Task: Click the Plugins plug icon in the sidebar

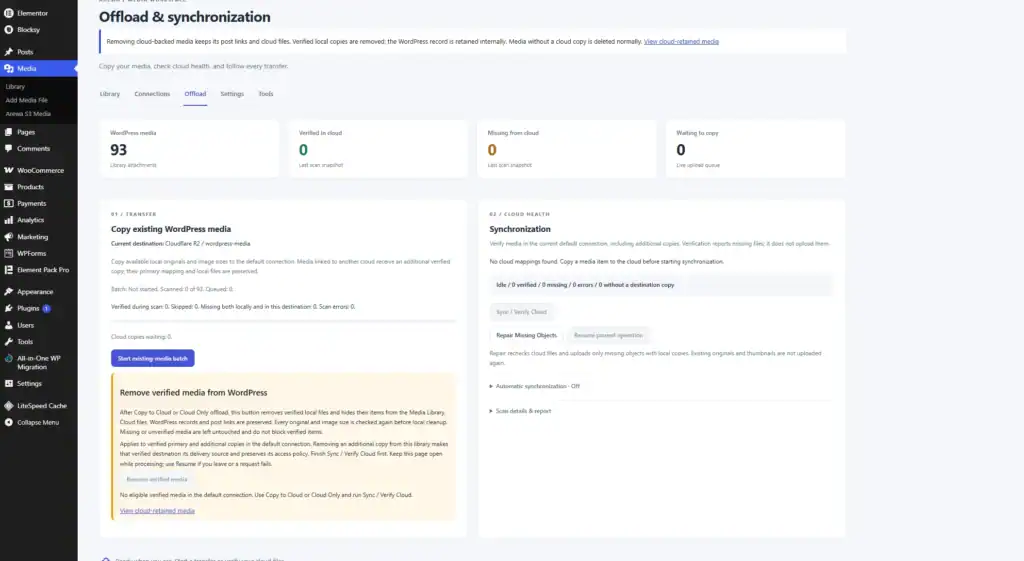Action: tap(8, 308)
